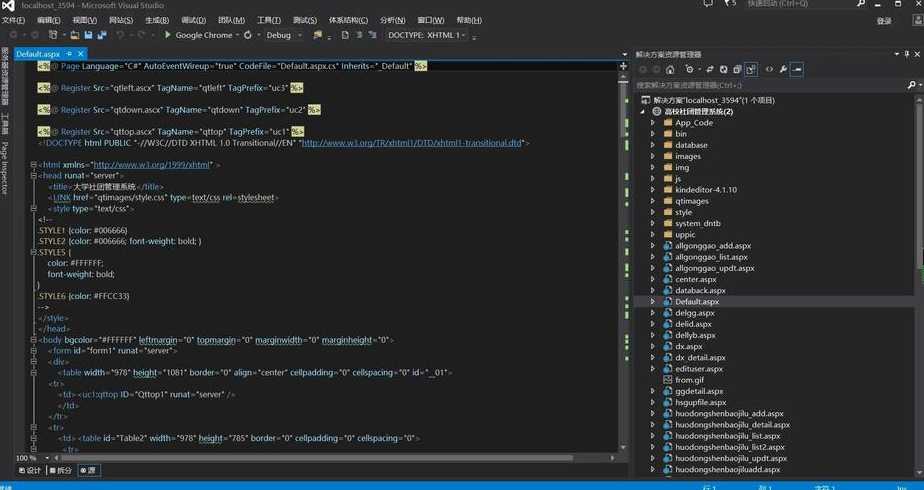Viewport: 924px width, 490px height.
Task: Open the 调试(D) menu
Action: coord(194,20)
